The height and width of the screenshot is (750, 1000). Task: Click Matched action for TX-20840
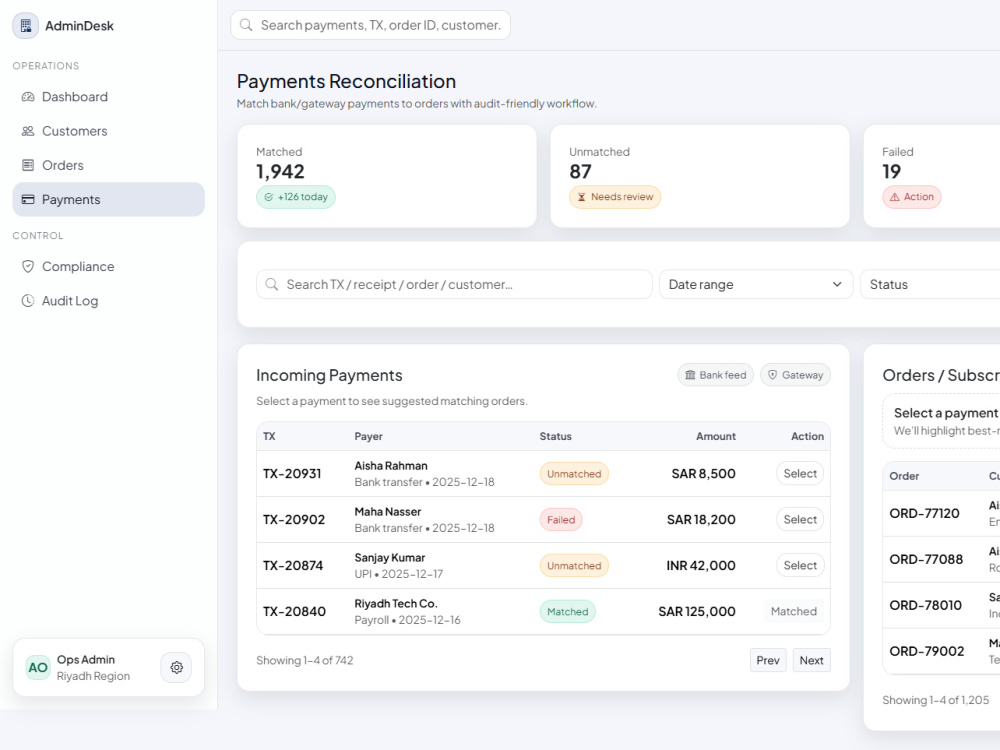pyautogui.click(x=793, y=612)
